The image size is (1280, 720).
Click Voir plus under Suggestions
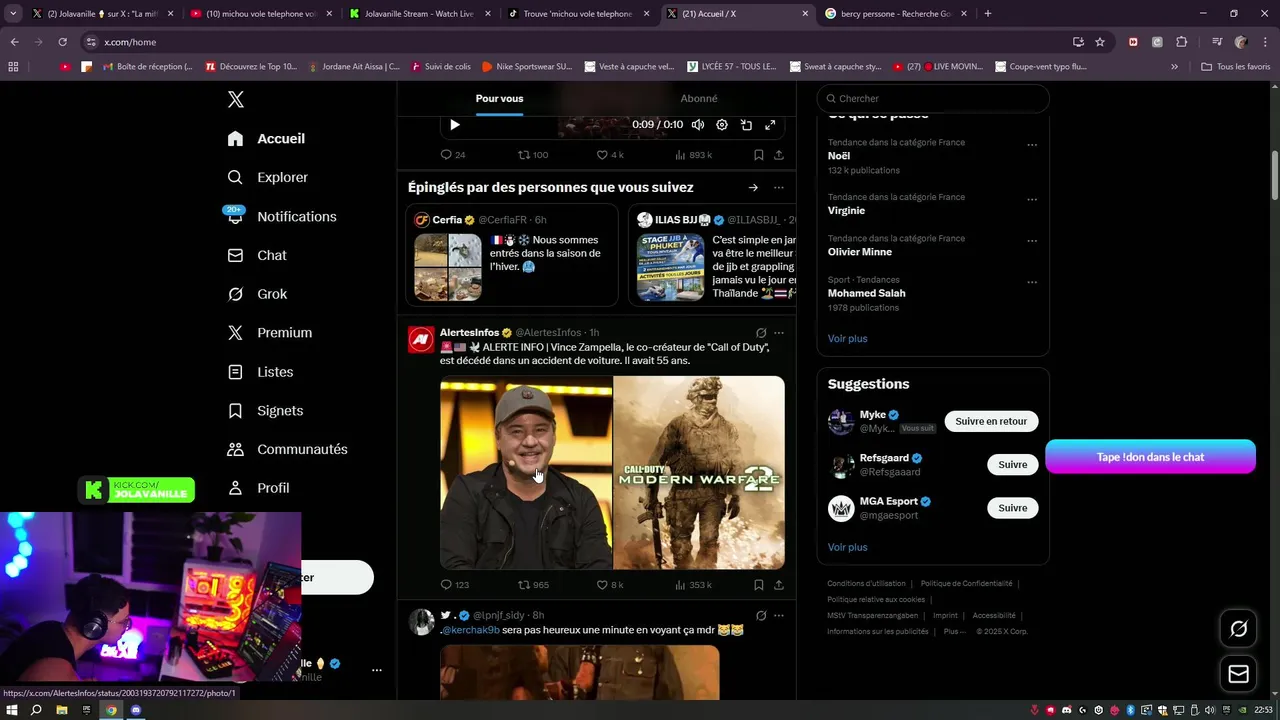(848, 547)
